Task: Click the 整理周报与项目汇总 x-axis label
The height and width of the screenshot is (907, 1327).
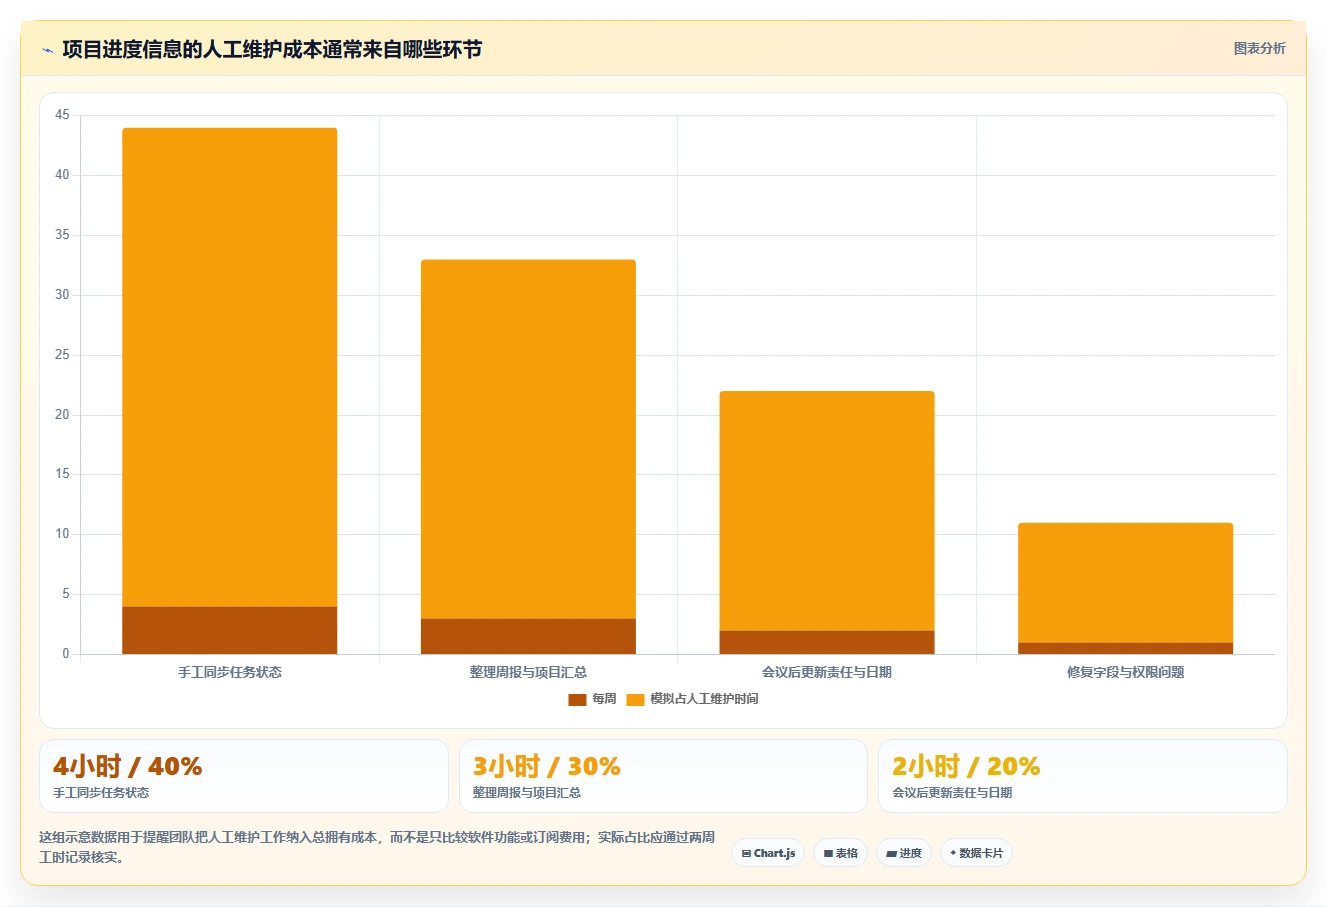Action: pyautogui.click(x=528, y=672)
